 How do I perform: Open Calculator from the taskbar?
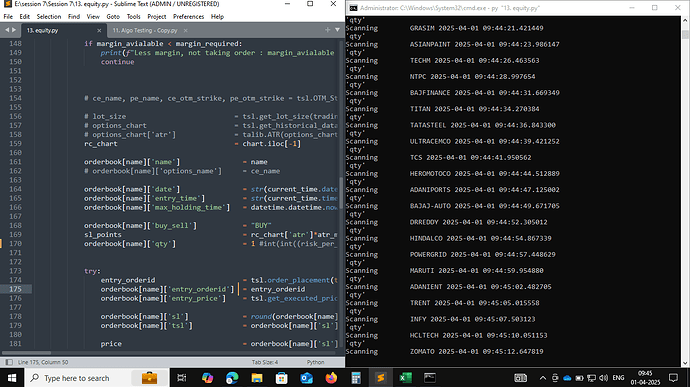point(356,378)
